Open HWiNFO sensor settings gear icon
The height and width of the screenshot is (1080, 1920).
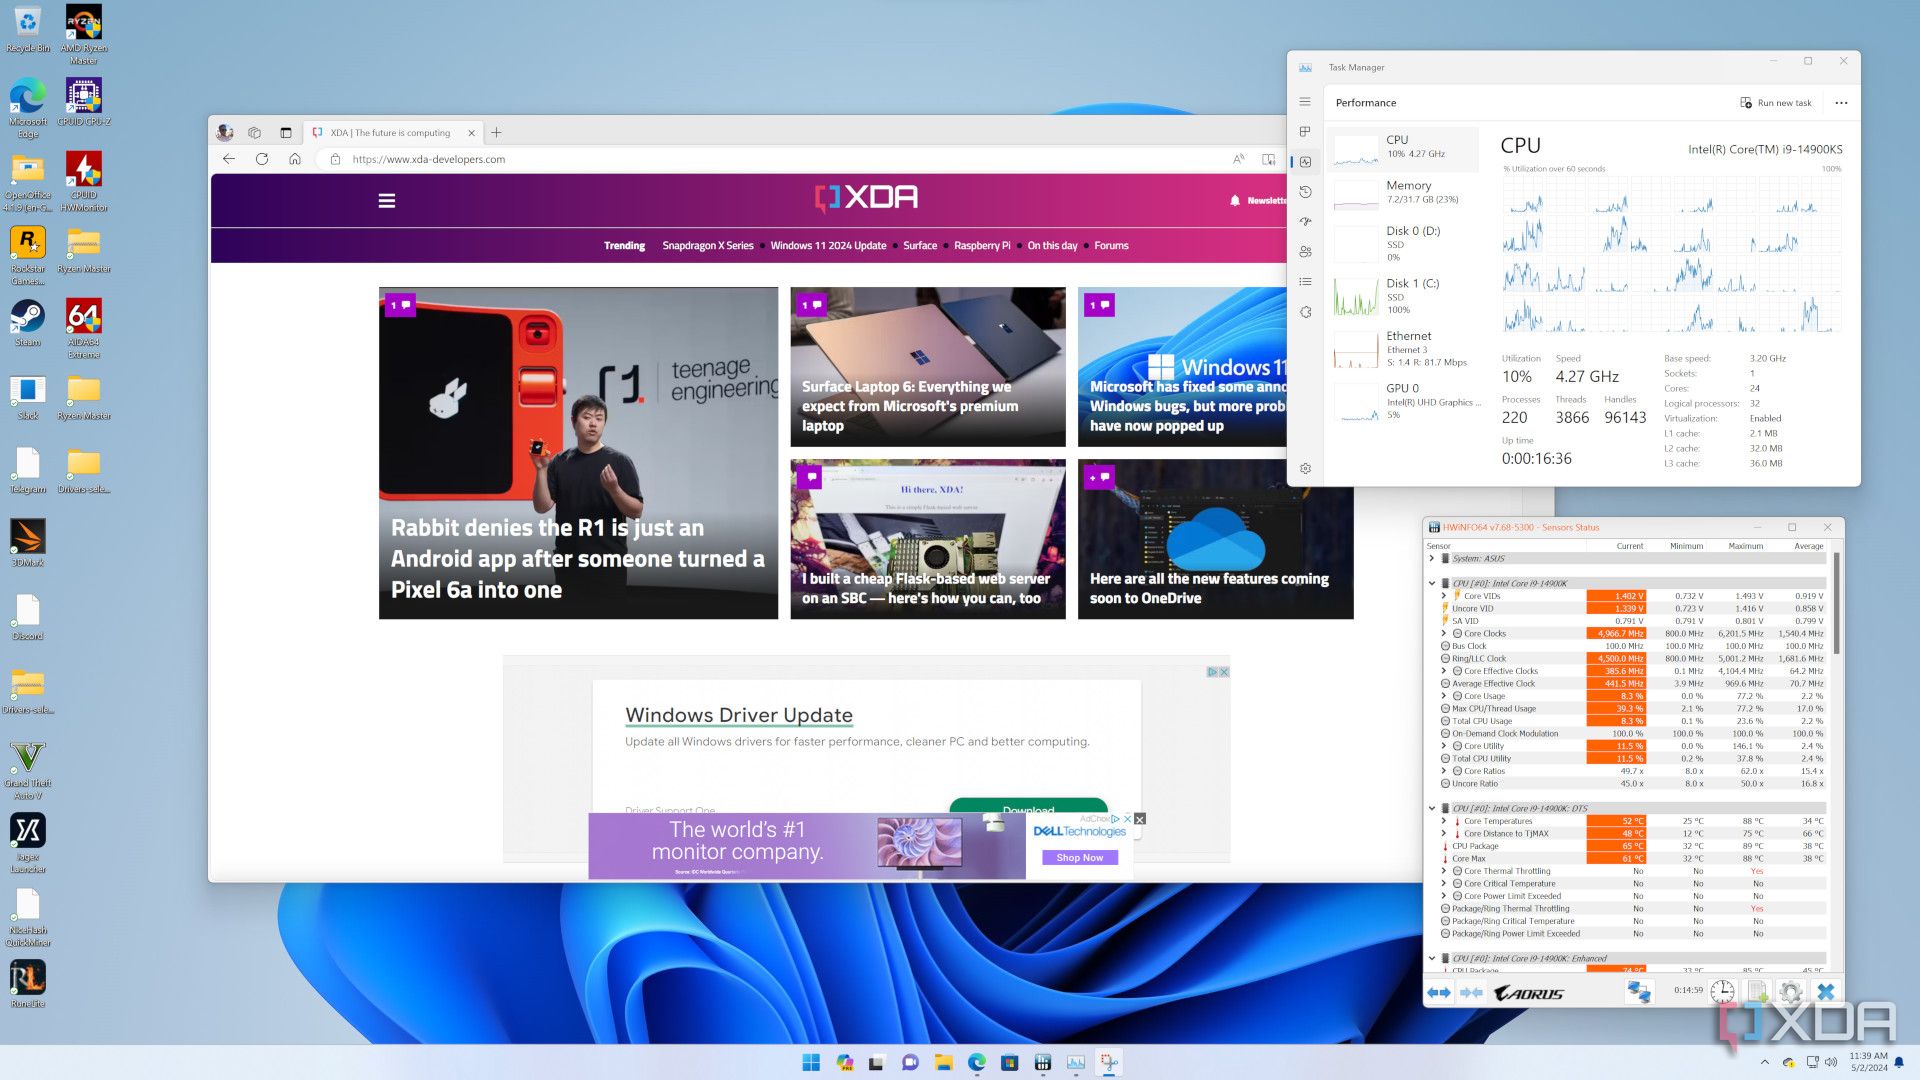point(1791,992)
